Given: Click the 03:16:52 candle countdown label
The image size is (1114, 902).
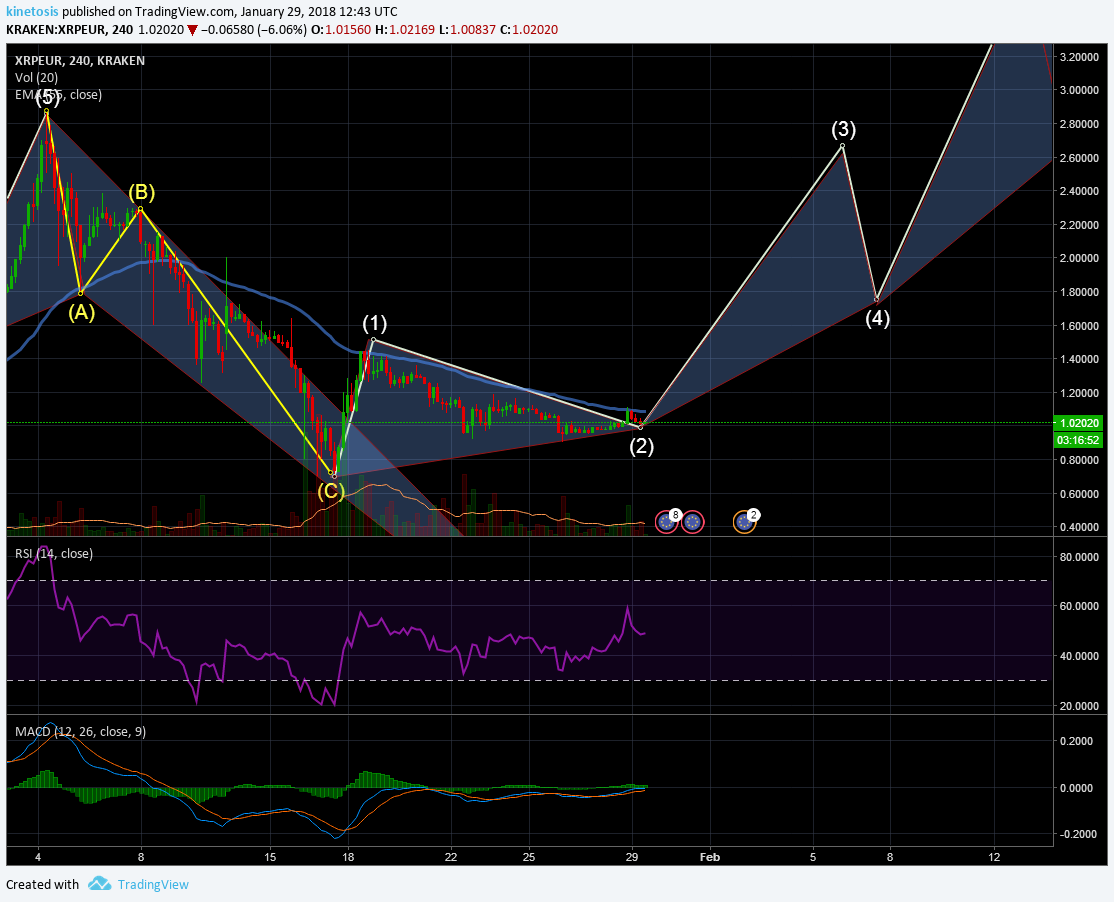Looking at the screenshot, I should (x=1078, y=440).
